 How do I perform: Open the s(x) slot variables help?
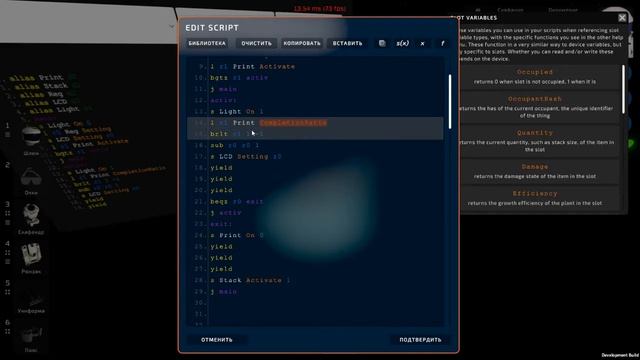coord(402,43)
